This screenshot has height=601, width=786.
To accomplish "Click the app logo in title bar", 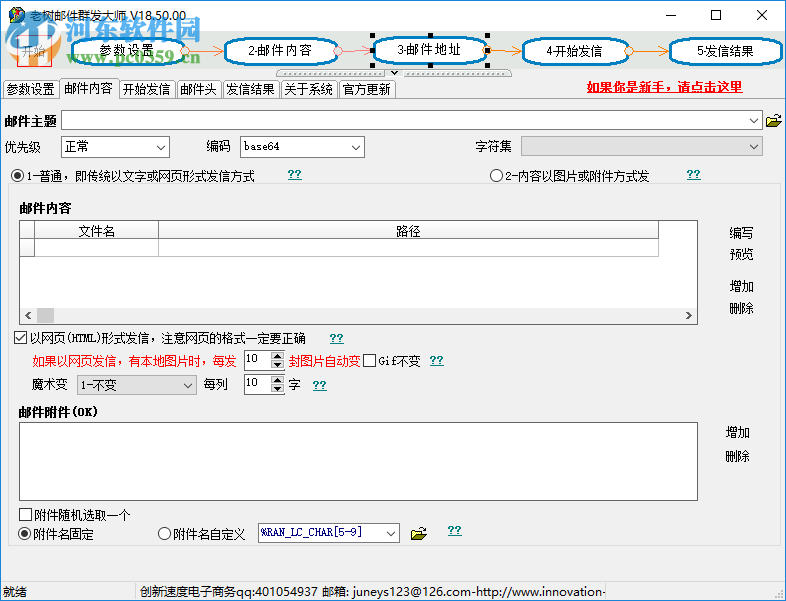I will [x=17, y=15].
